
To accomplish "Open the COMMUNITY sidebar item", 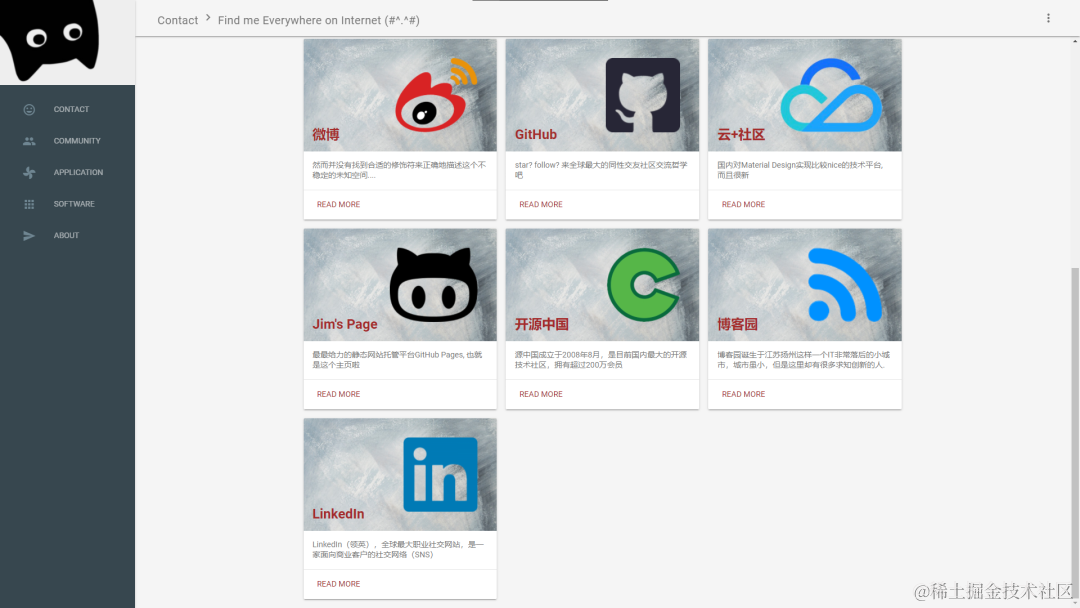I will 68,141.
